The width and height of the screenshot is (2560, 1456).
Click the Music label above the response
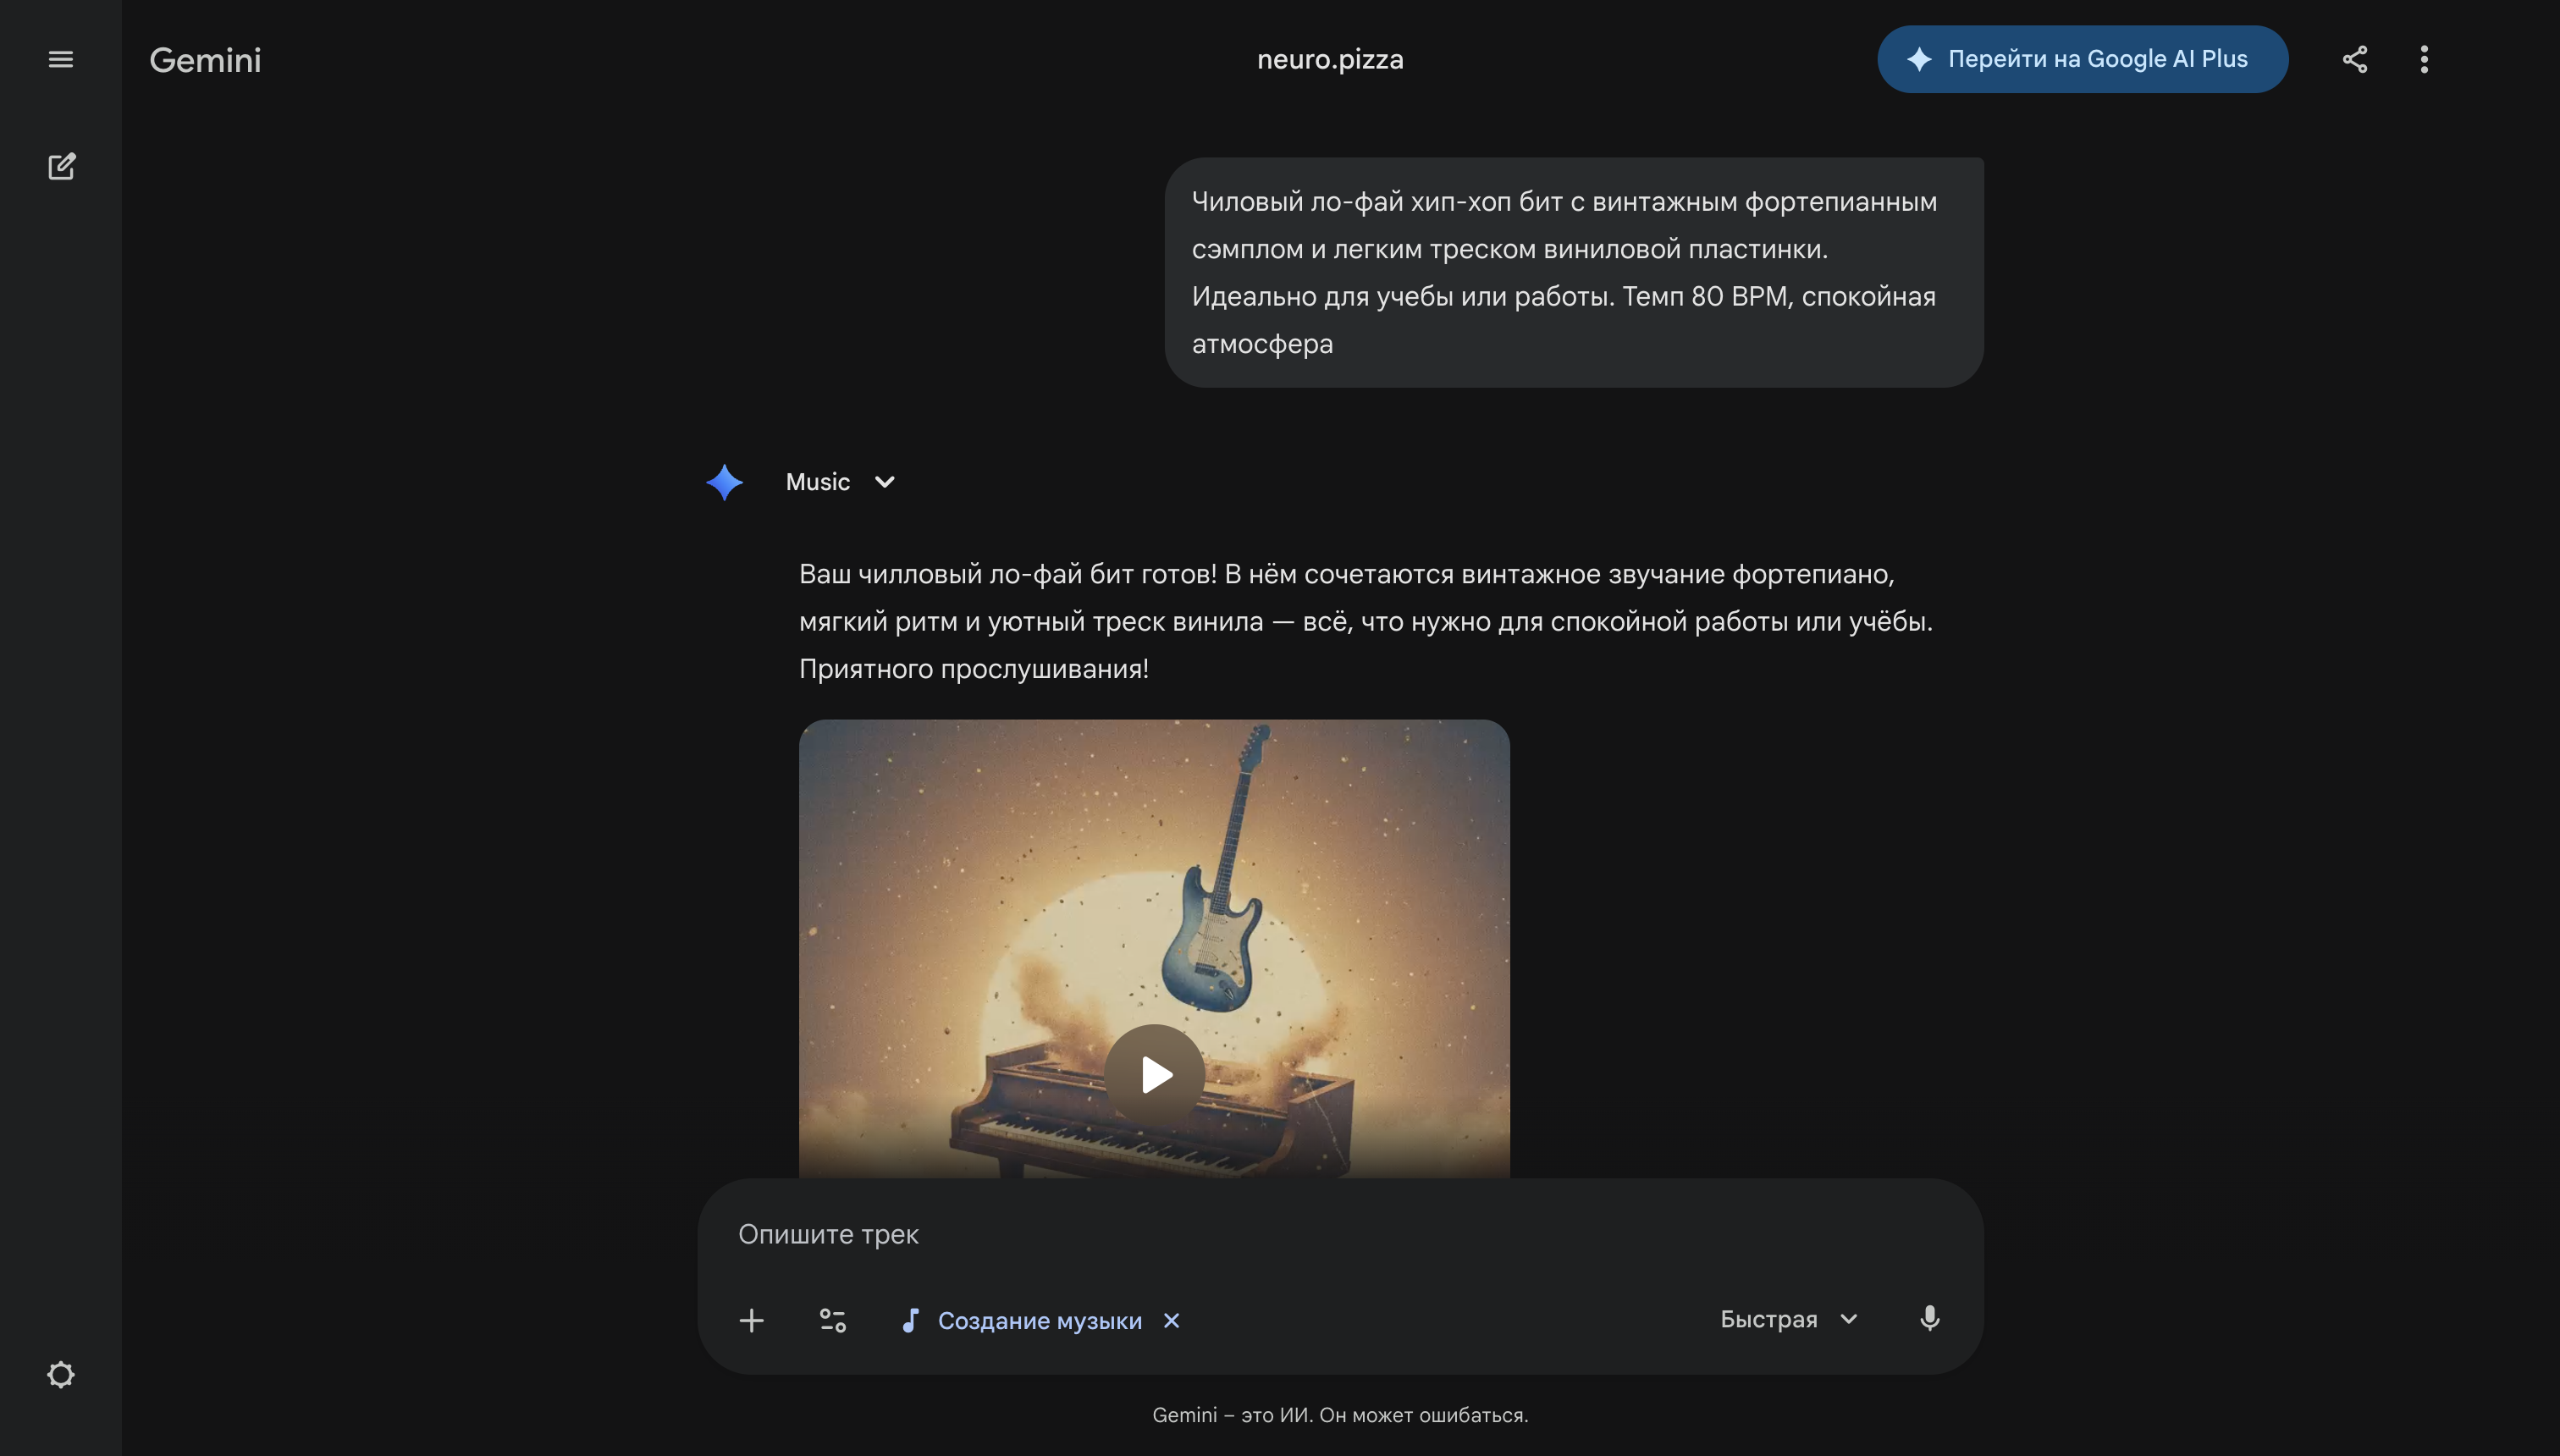pyautogui.click(x=817, y=482)
